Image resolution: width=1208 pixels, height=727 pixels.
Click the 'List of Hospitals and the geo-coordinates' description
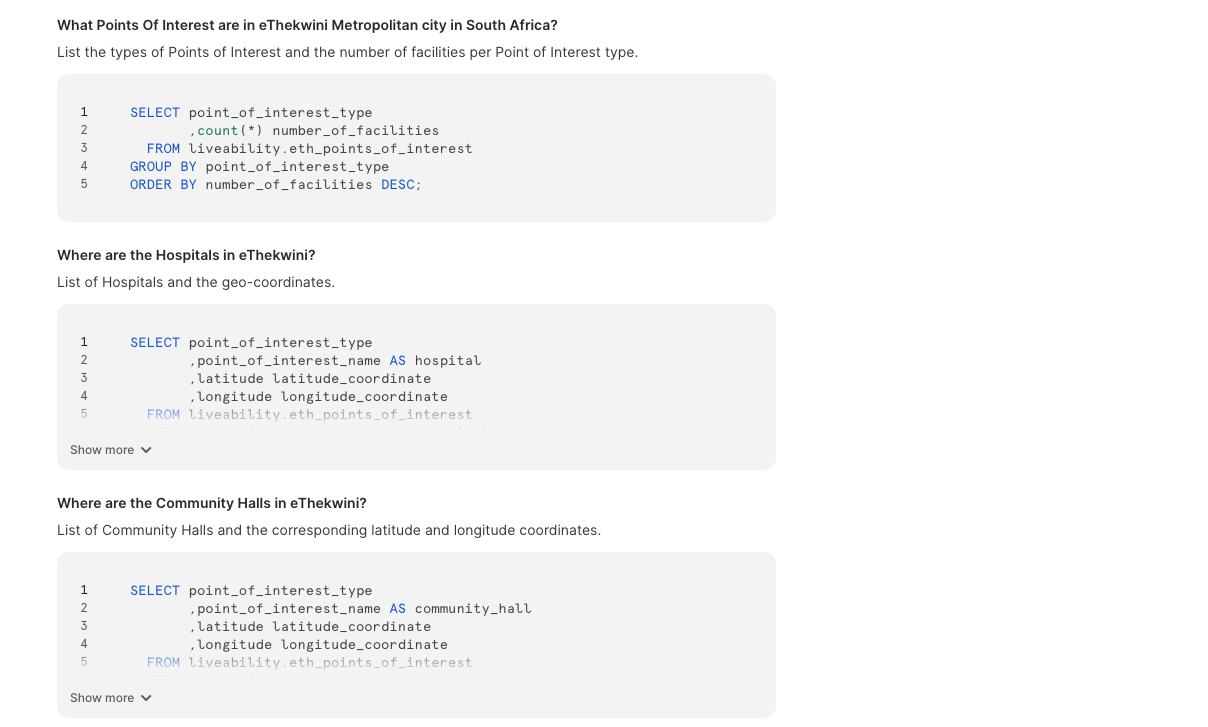click(x=196, y=282)
